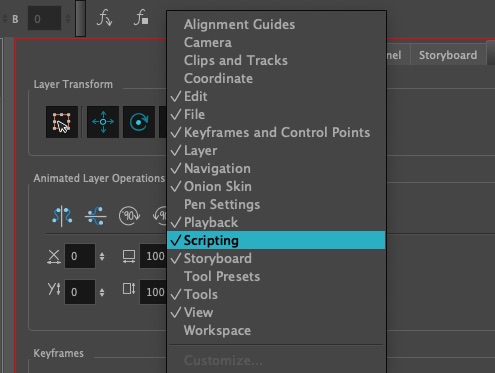This screenshot has height=373, width=495.
Task: Hide the Playback toolbar
Action: pos(276,222)
